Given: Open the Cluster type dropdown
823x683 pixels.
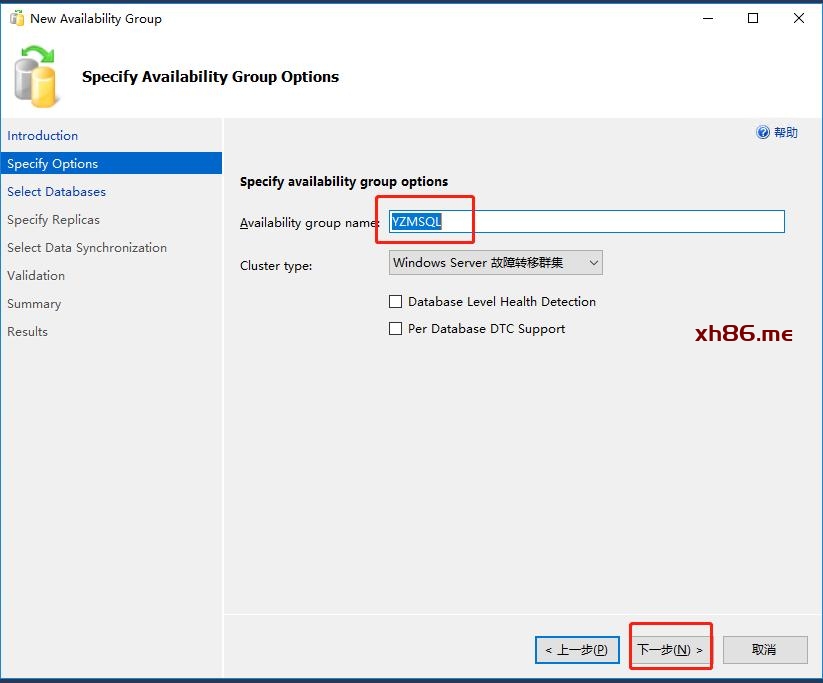Looking at the screenshot, I should click(x=495, y=263).
